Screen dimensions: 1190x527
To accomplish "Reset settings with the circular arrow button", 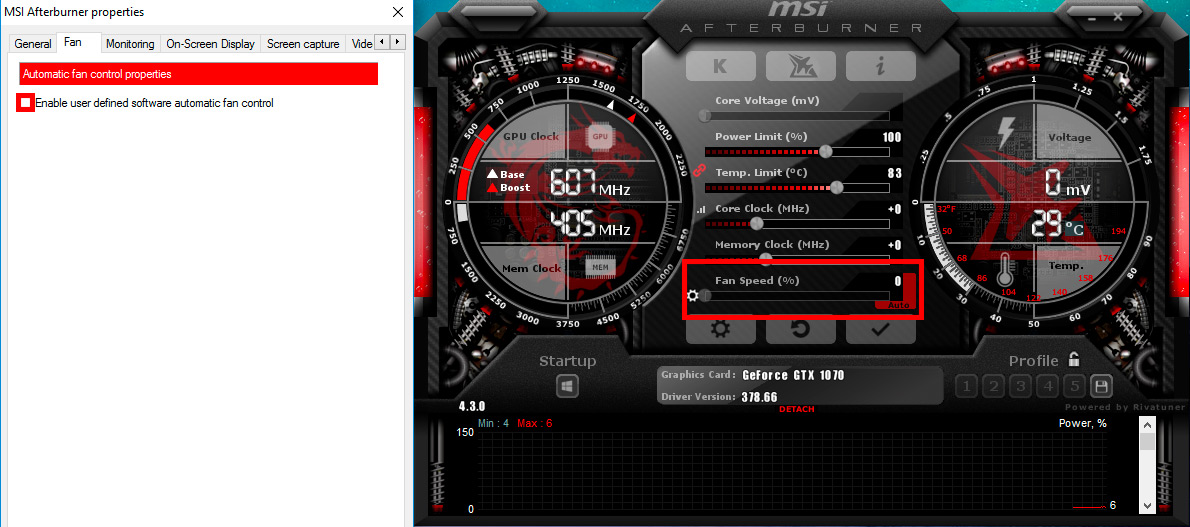I will point(801,330).
